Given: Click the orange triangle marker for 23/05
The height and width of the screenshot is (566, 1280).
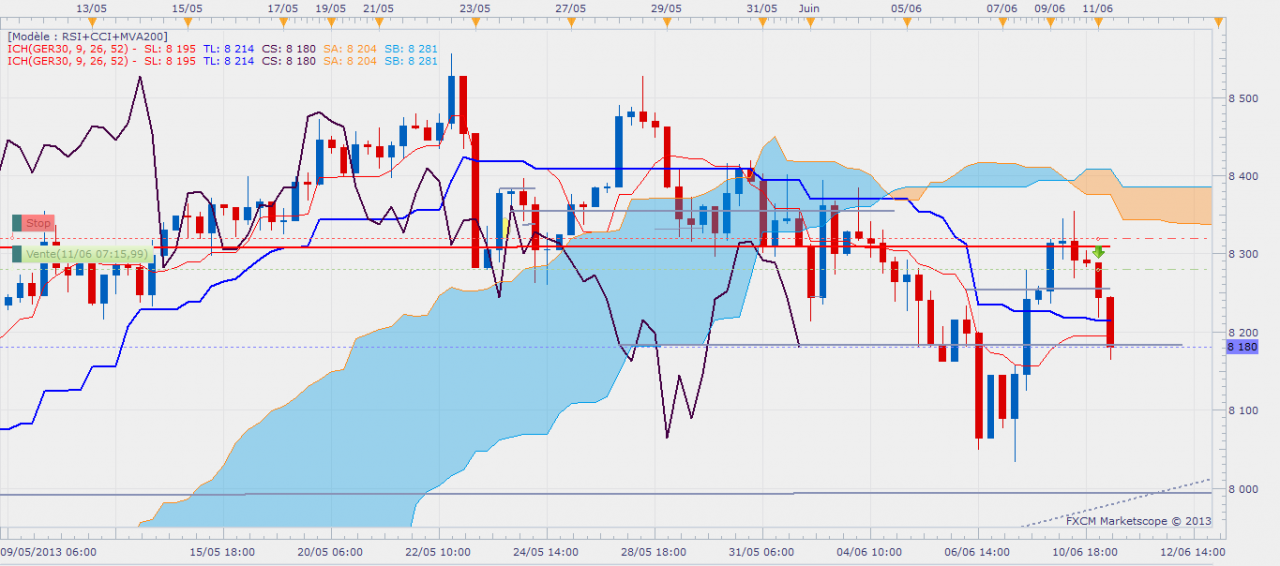Looking at the screenshot, I should click(474, 21).
